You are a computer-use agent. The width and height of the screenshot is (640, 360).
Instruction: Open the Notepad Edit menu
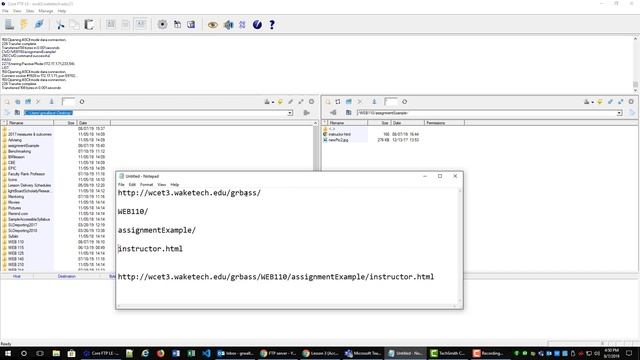[132, 184]
